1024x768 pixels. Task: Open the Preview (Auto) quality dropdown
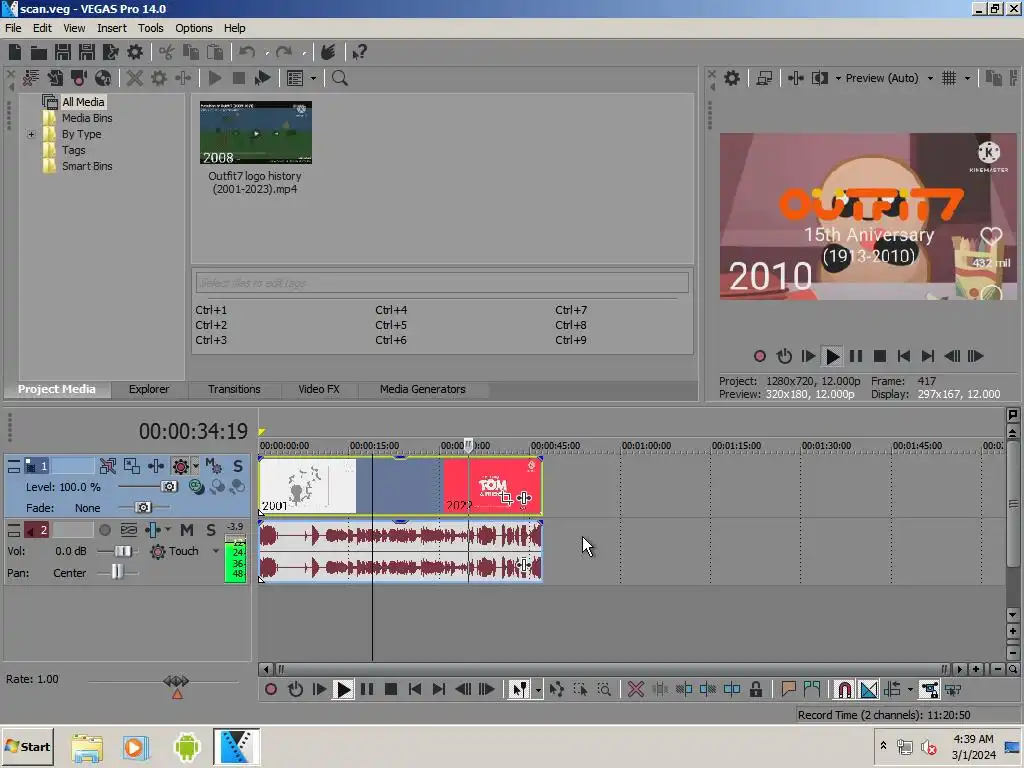click(x=931, y=78)
